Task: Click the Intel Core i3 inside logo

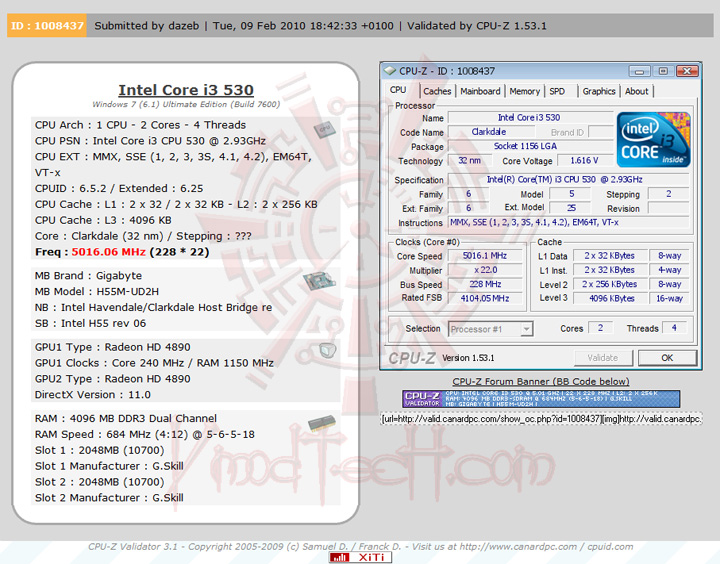Action: point(653,140)
